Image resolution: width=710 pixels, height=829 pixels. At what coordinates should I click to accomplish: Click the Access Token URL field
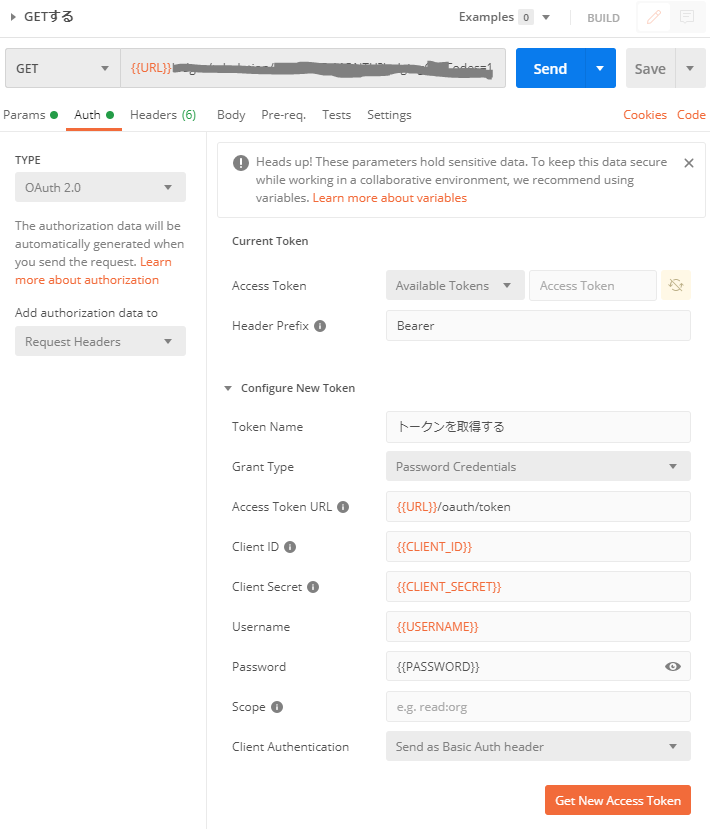[x=538, y=506]
